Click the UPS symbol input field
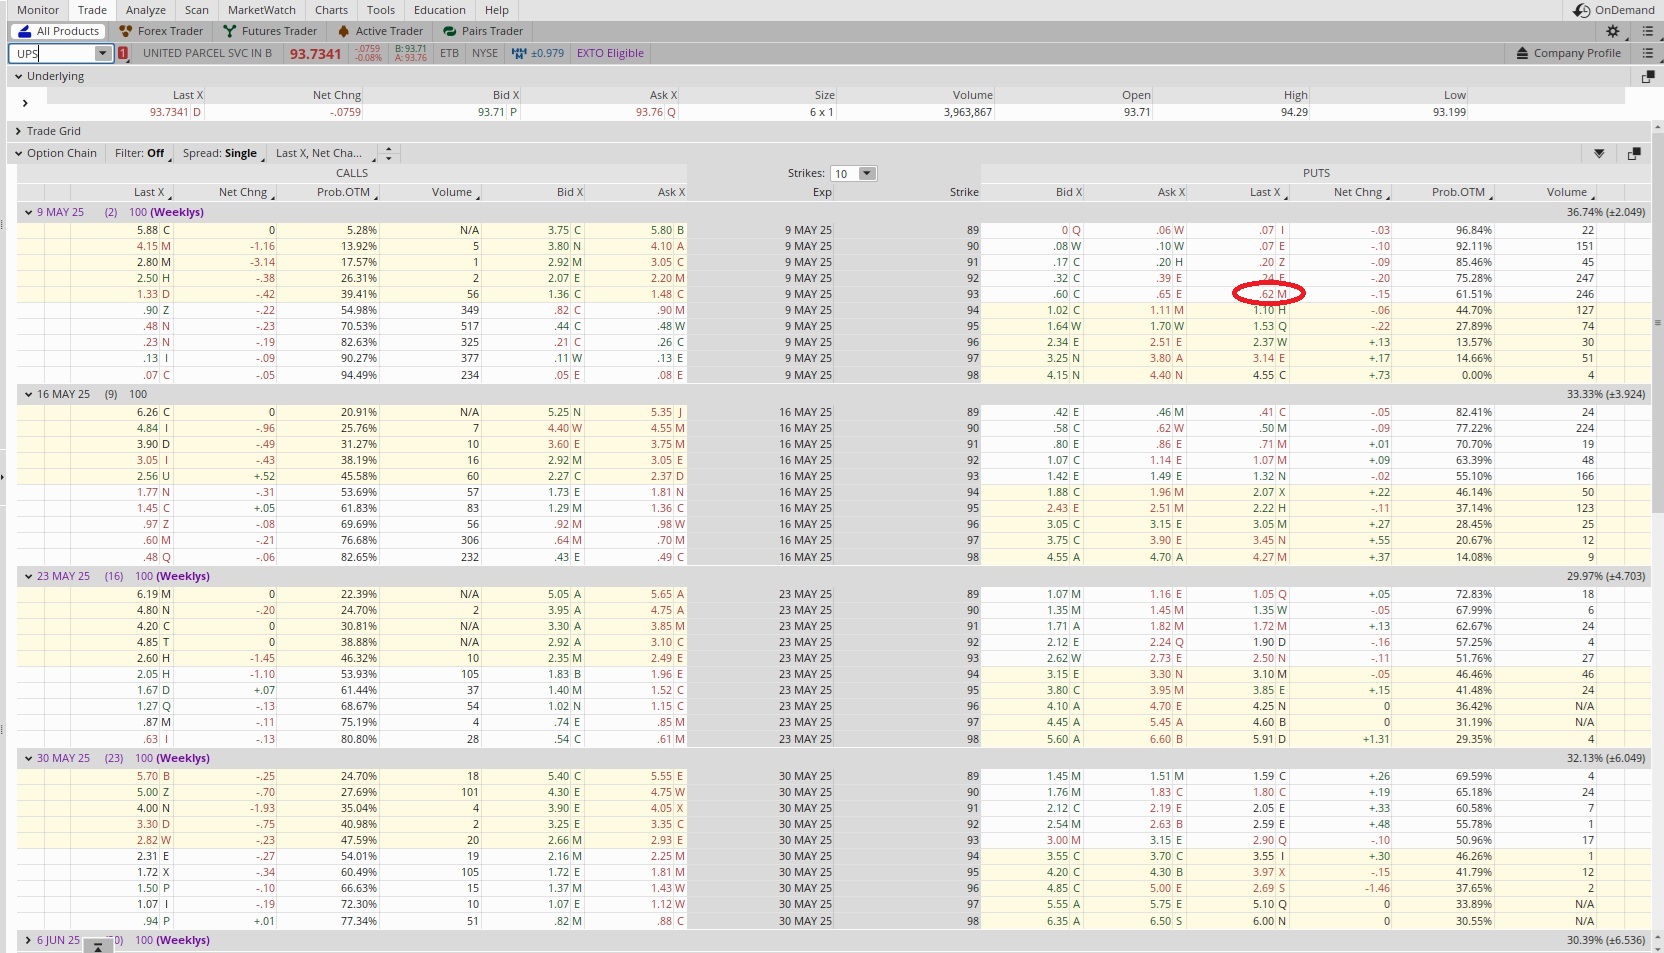 (x=53, y=53)
